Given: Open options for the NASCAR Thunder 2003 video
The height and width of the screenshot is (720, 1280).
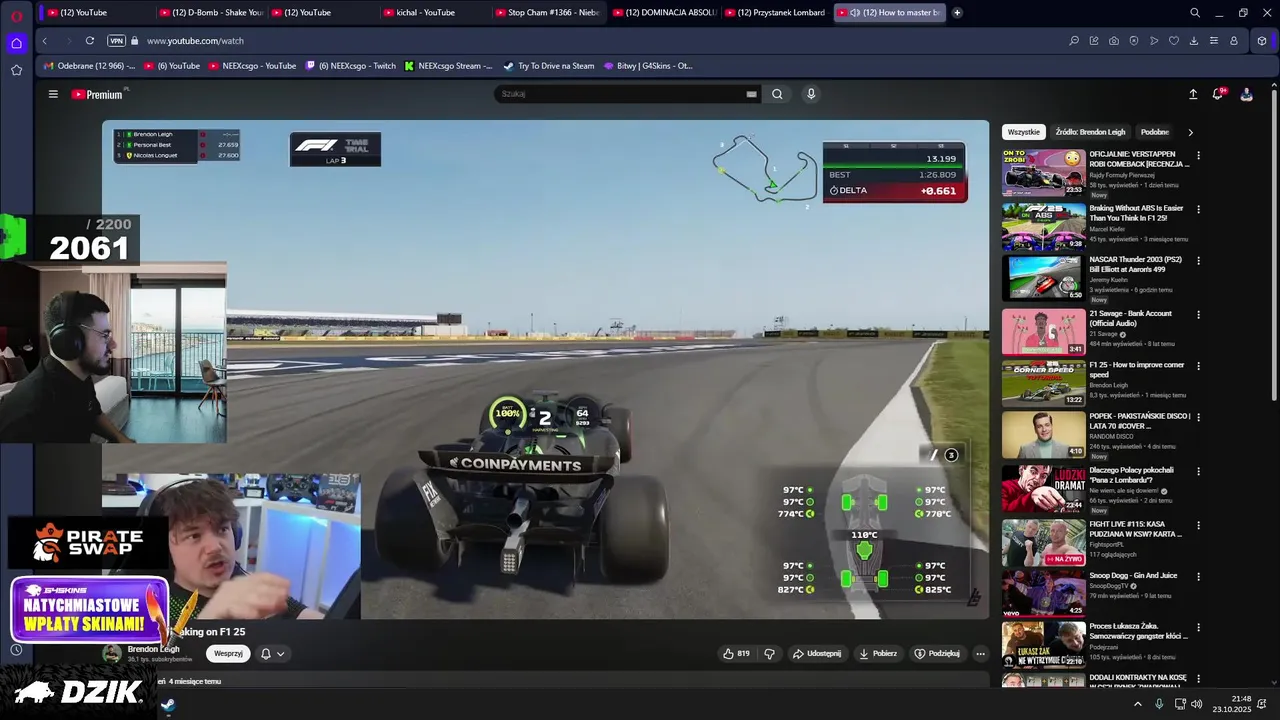Looking at the screenshot, I should coord(1198,261).
